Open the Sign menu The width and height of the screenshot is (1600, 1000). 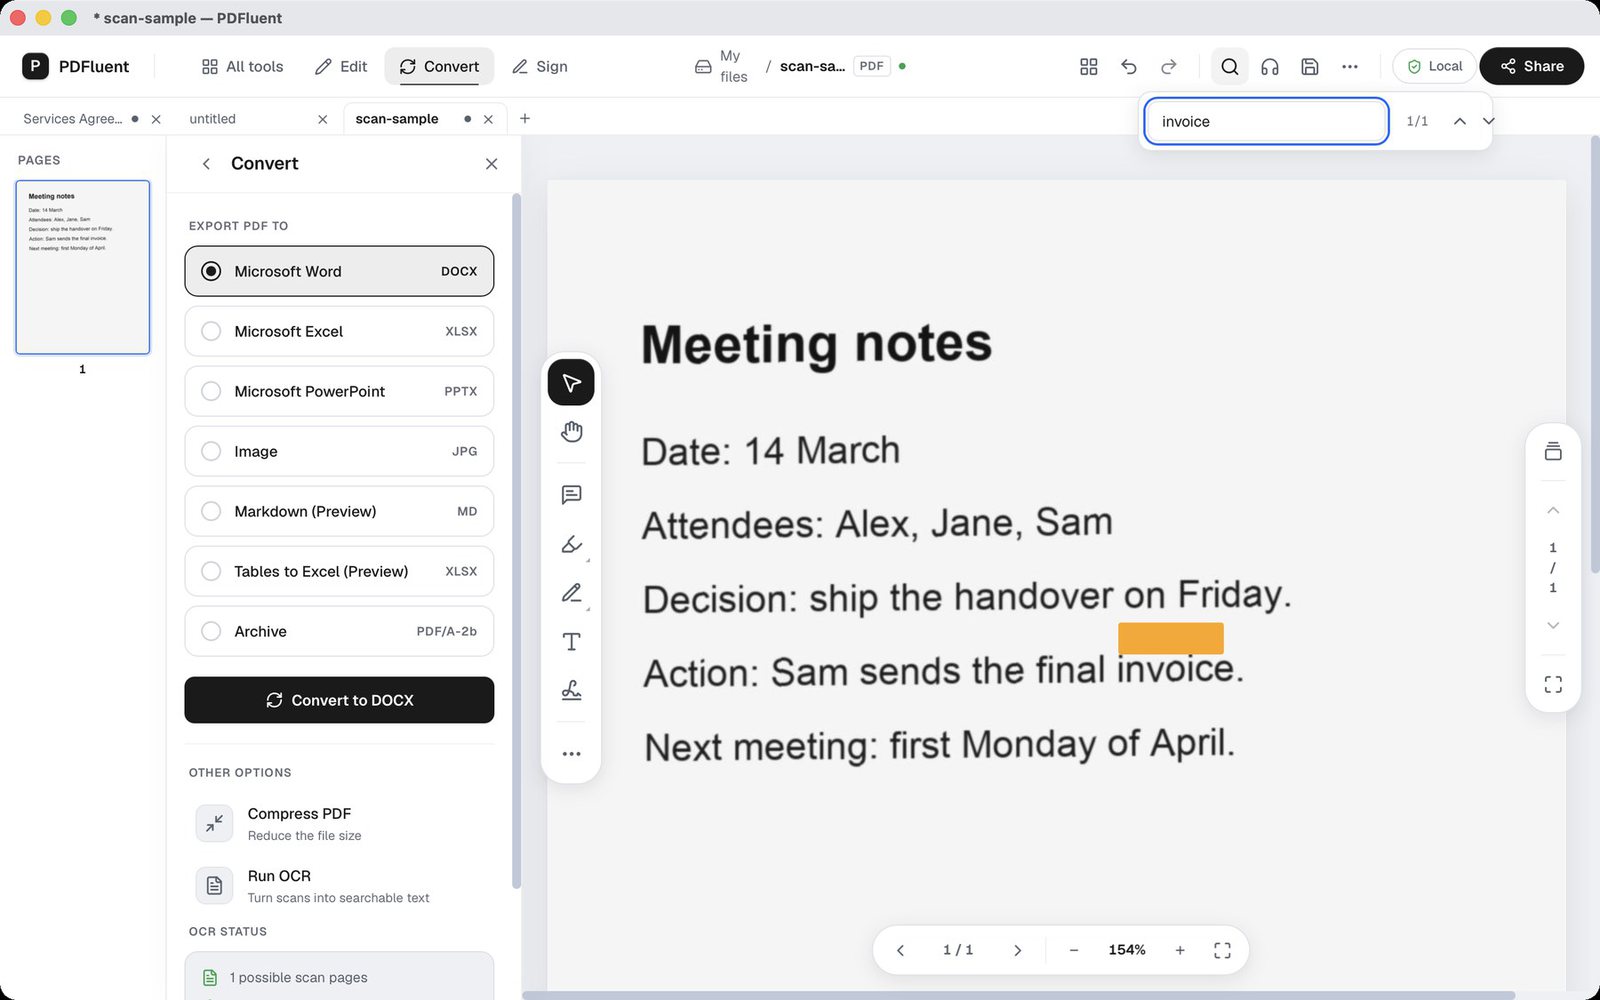point(540,66)
